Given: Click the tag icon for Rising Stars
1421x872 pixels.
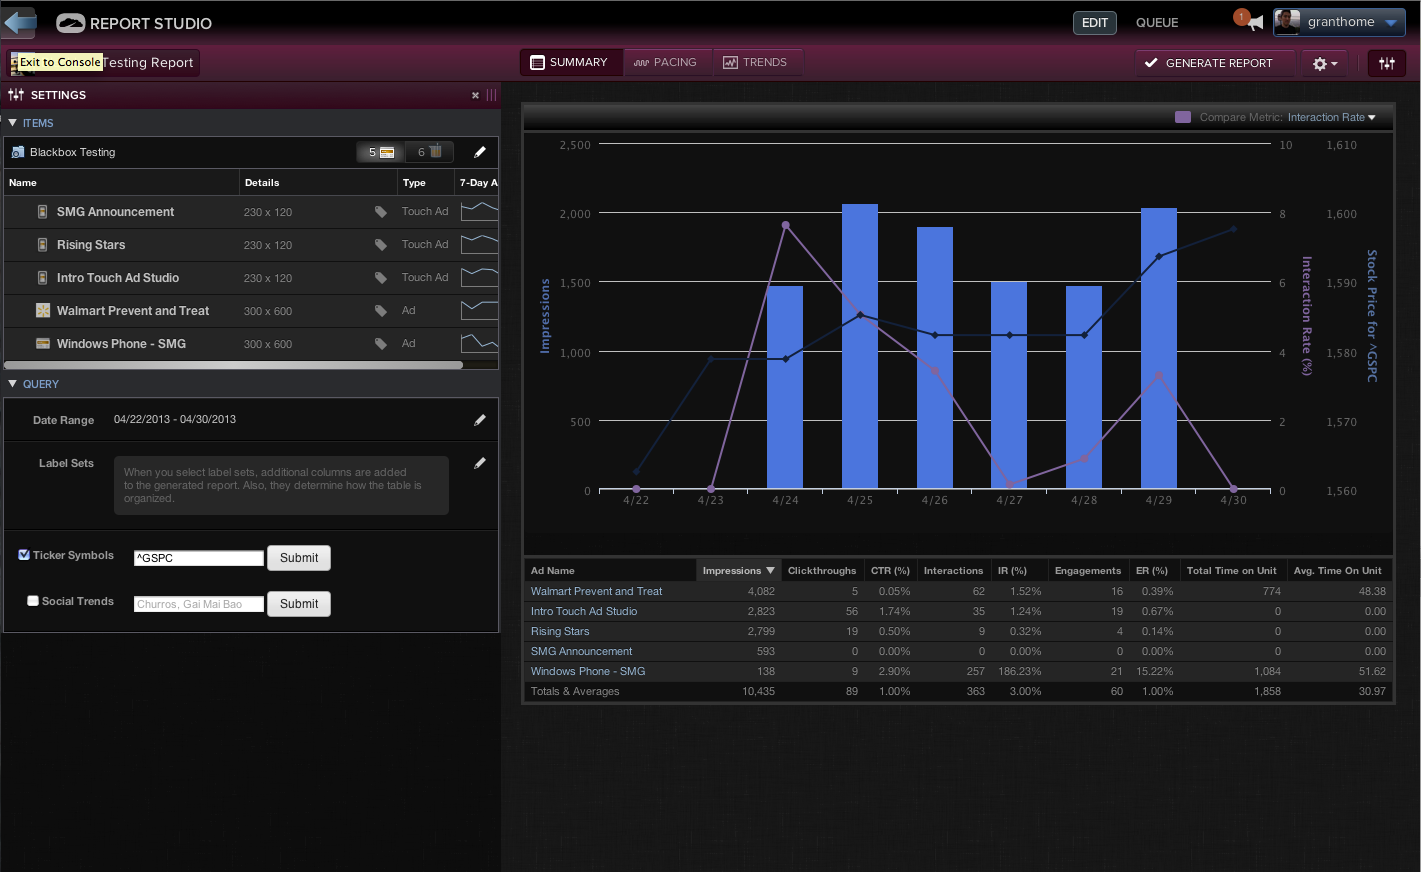Looking at the screenshot, I should [381, 245].
